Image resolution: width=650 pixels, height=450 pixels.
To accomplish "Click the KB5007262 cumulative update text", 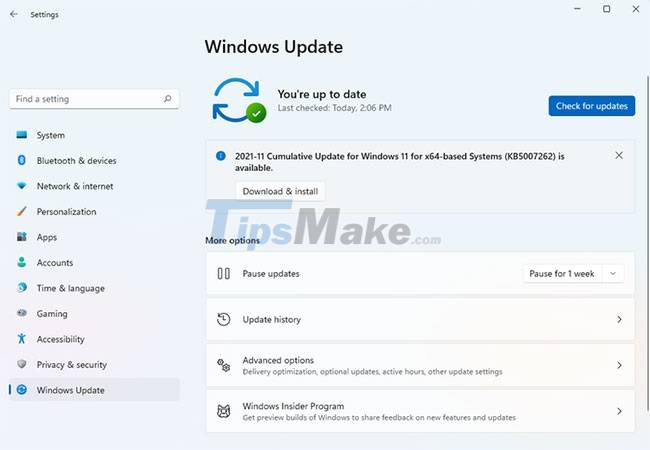I will [400, 162].
